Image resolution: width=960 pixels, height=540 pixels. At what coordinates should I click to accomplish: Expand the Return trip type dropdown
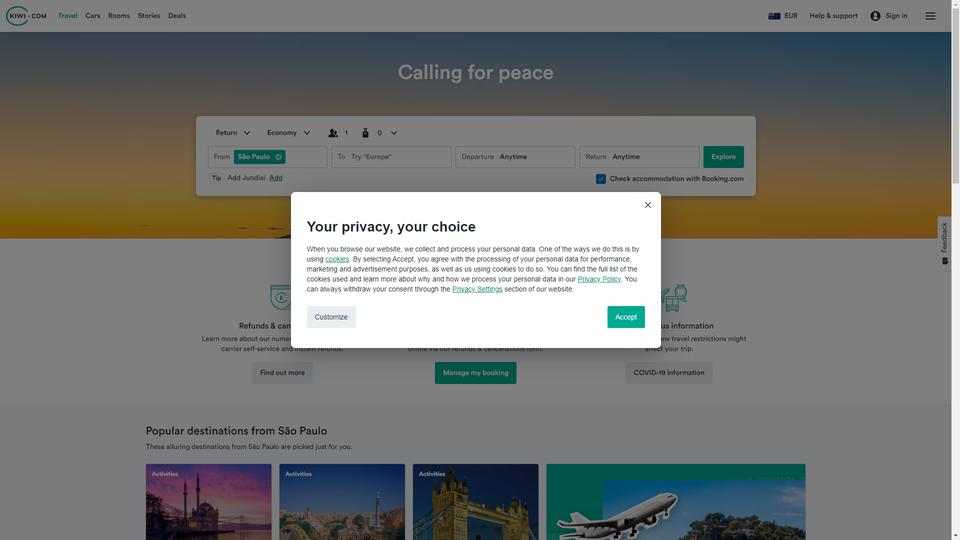pos(233,133)
